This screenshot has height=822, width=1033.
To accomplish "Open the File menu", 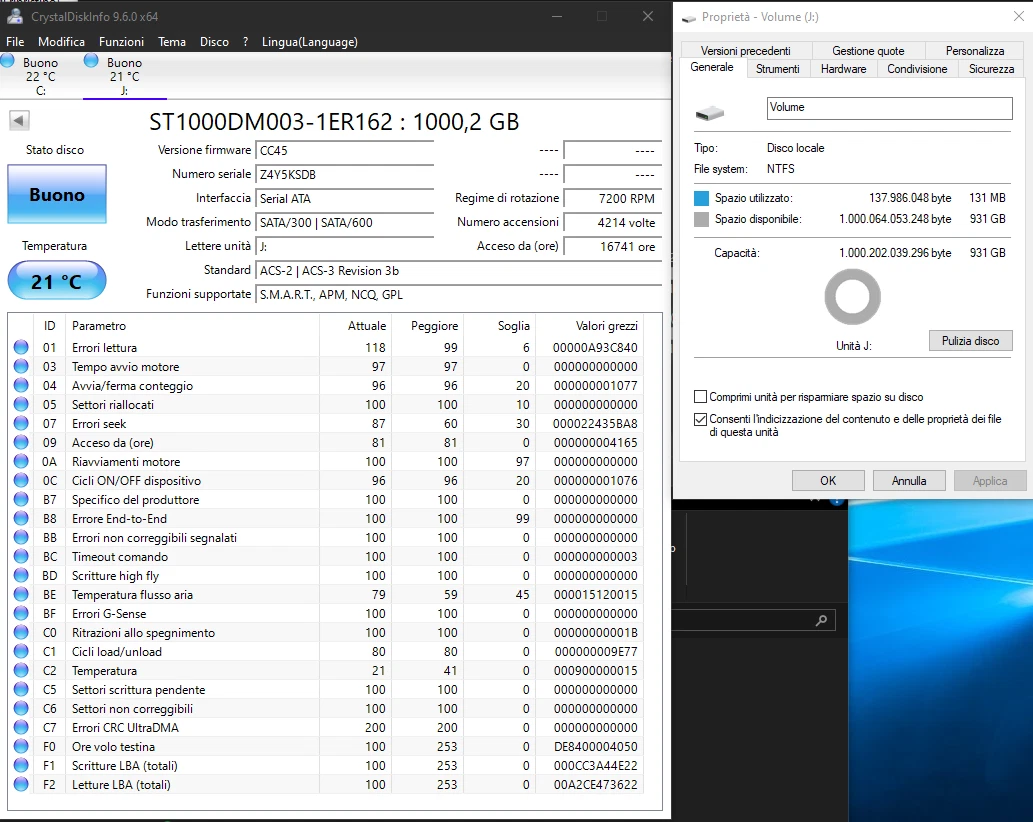I will 15,41.
